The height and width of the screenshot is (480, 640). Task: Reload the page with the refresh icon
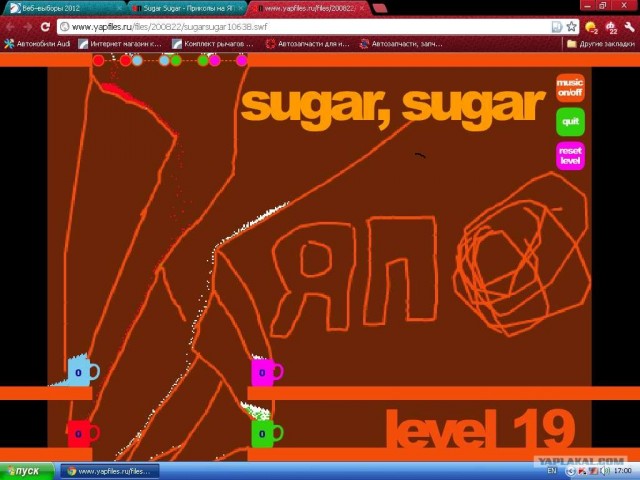45,27
